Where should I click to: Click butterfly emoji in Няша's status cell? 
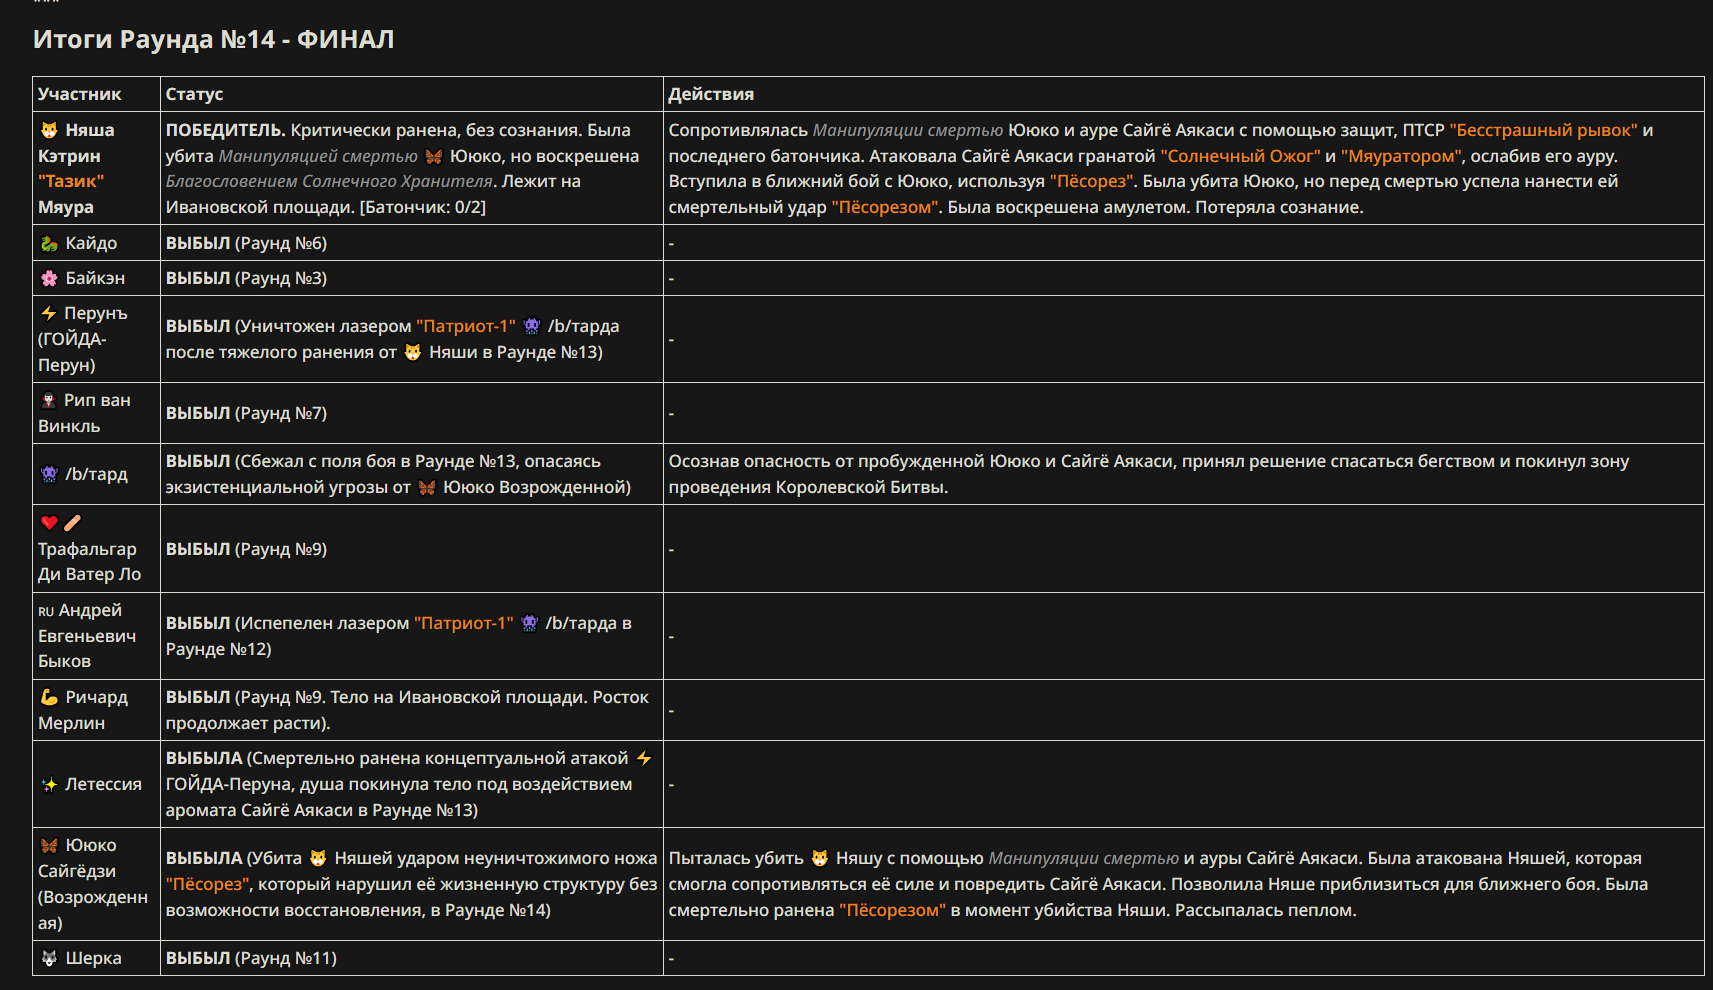[x=433, y=156]
